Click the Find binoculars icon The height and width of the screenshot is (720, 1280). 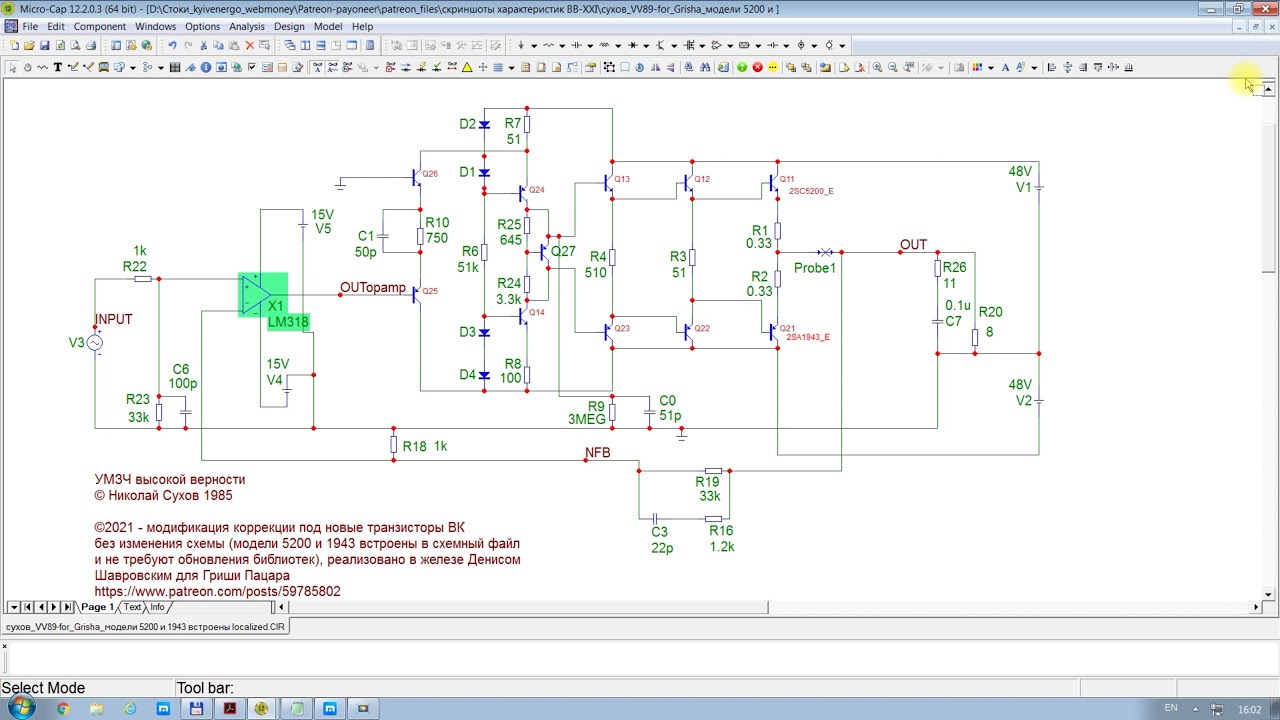tap(705, 67)
